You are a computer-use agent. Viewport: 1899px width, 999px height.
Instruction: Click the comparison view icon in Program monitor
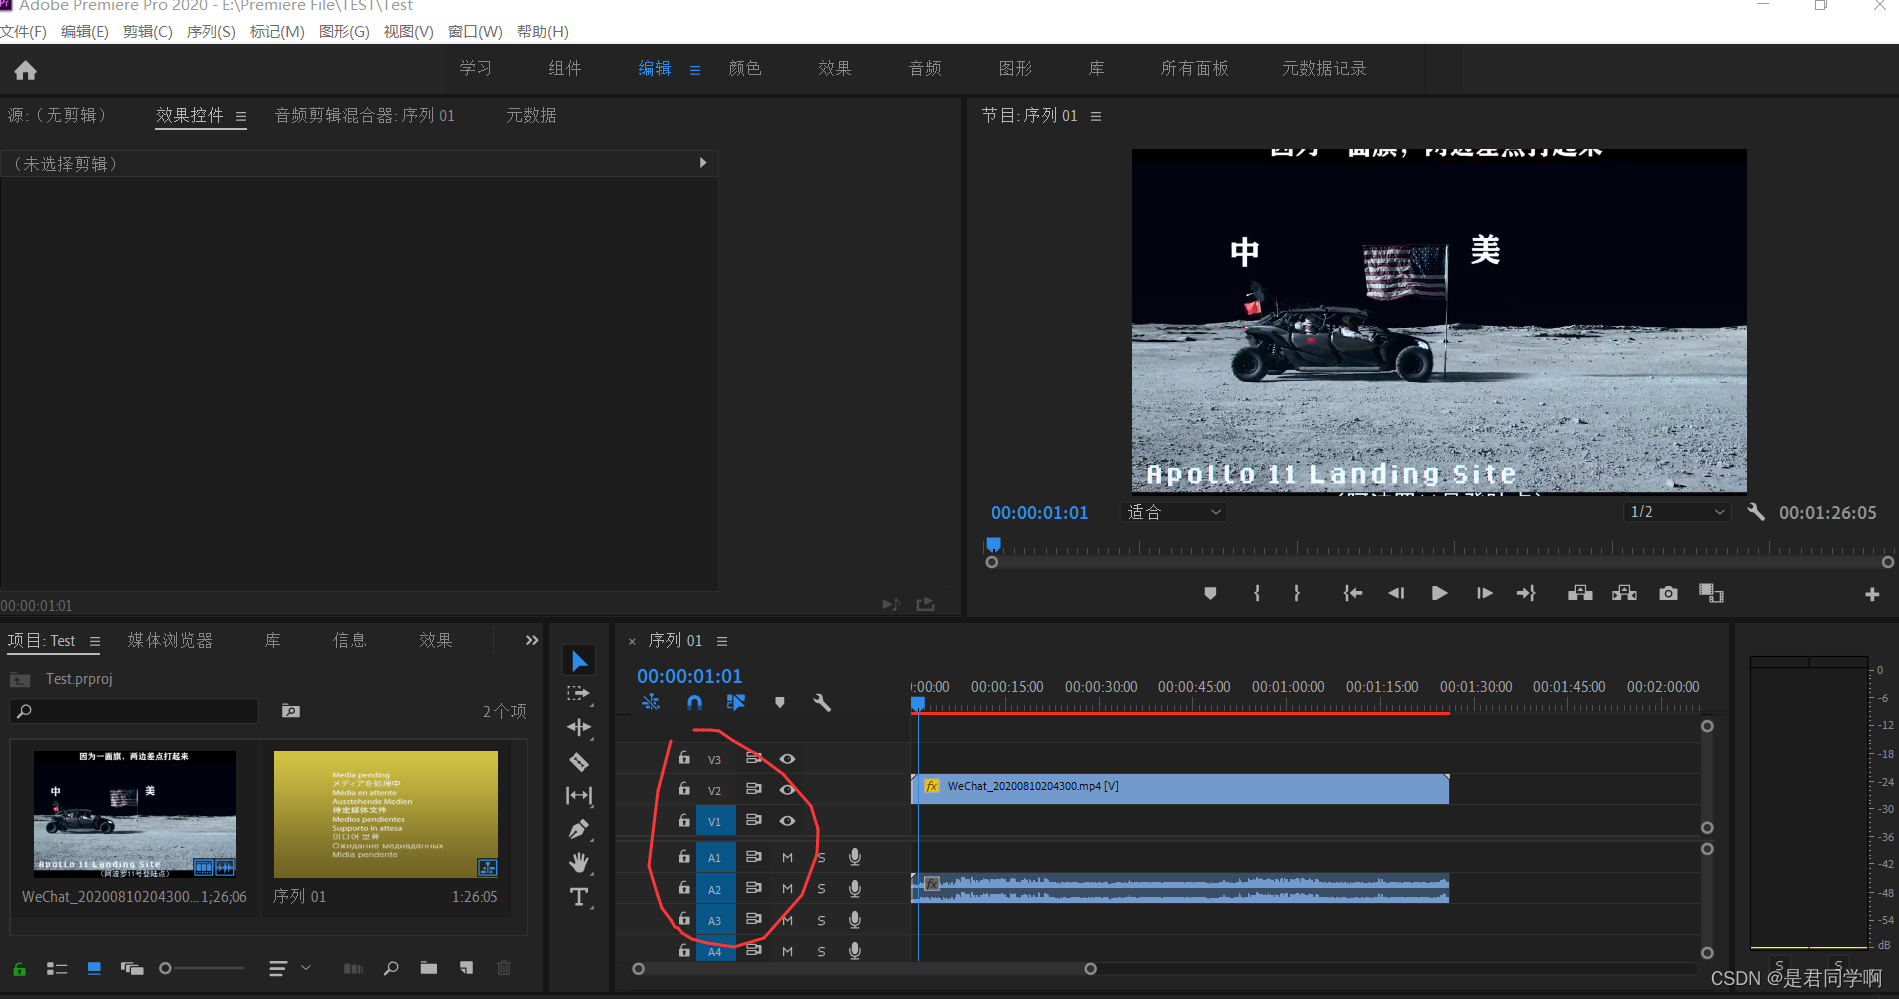click(x=1711, y=593)
